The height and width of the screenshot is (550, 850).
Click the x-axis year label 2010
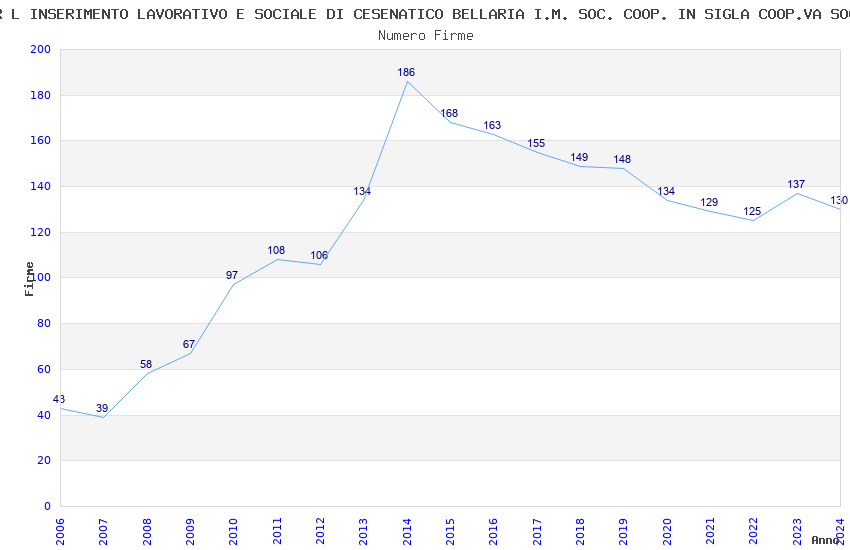(234, 532)
